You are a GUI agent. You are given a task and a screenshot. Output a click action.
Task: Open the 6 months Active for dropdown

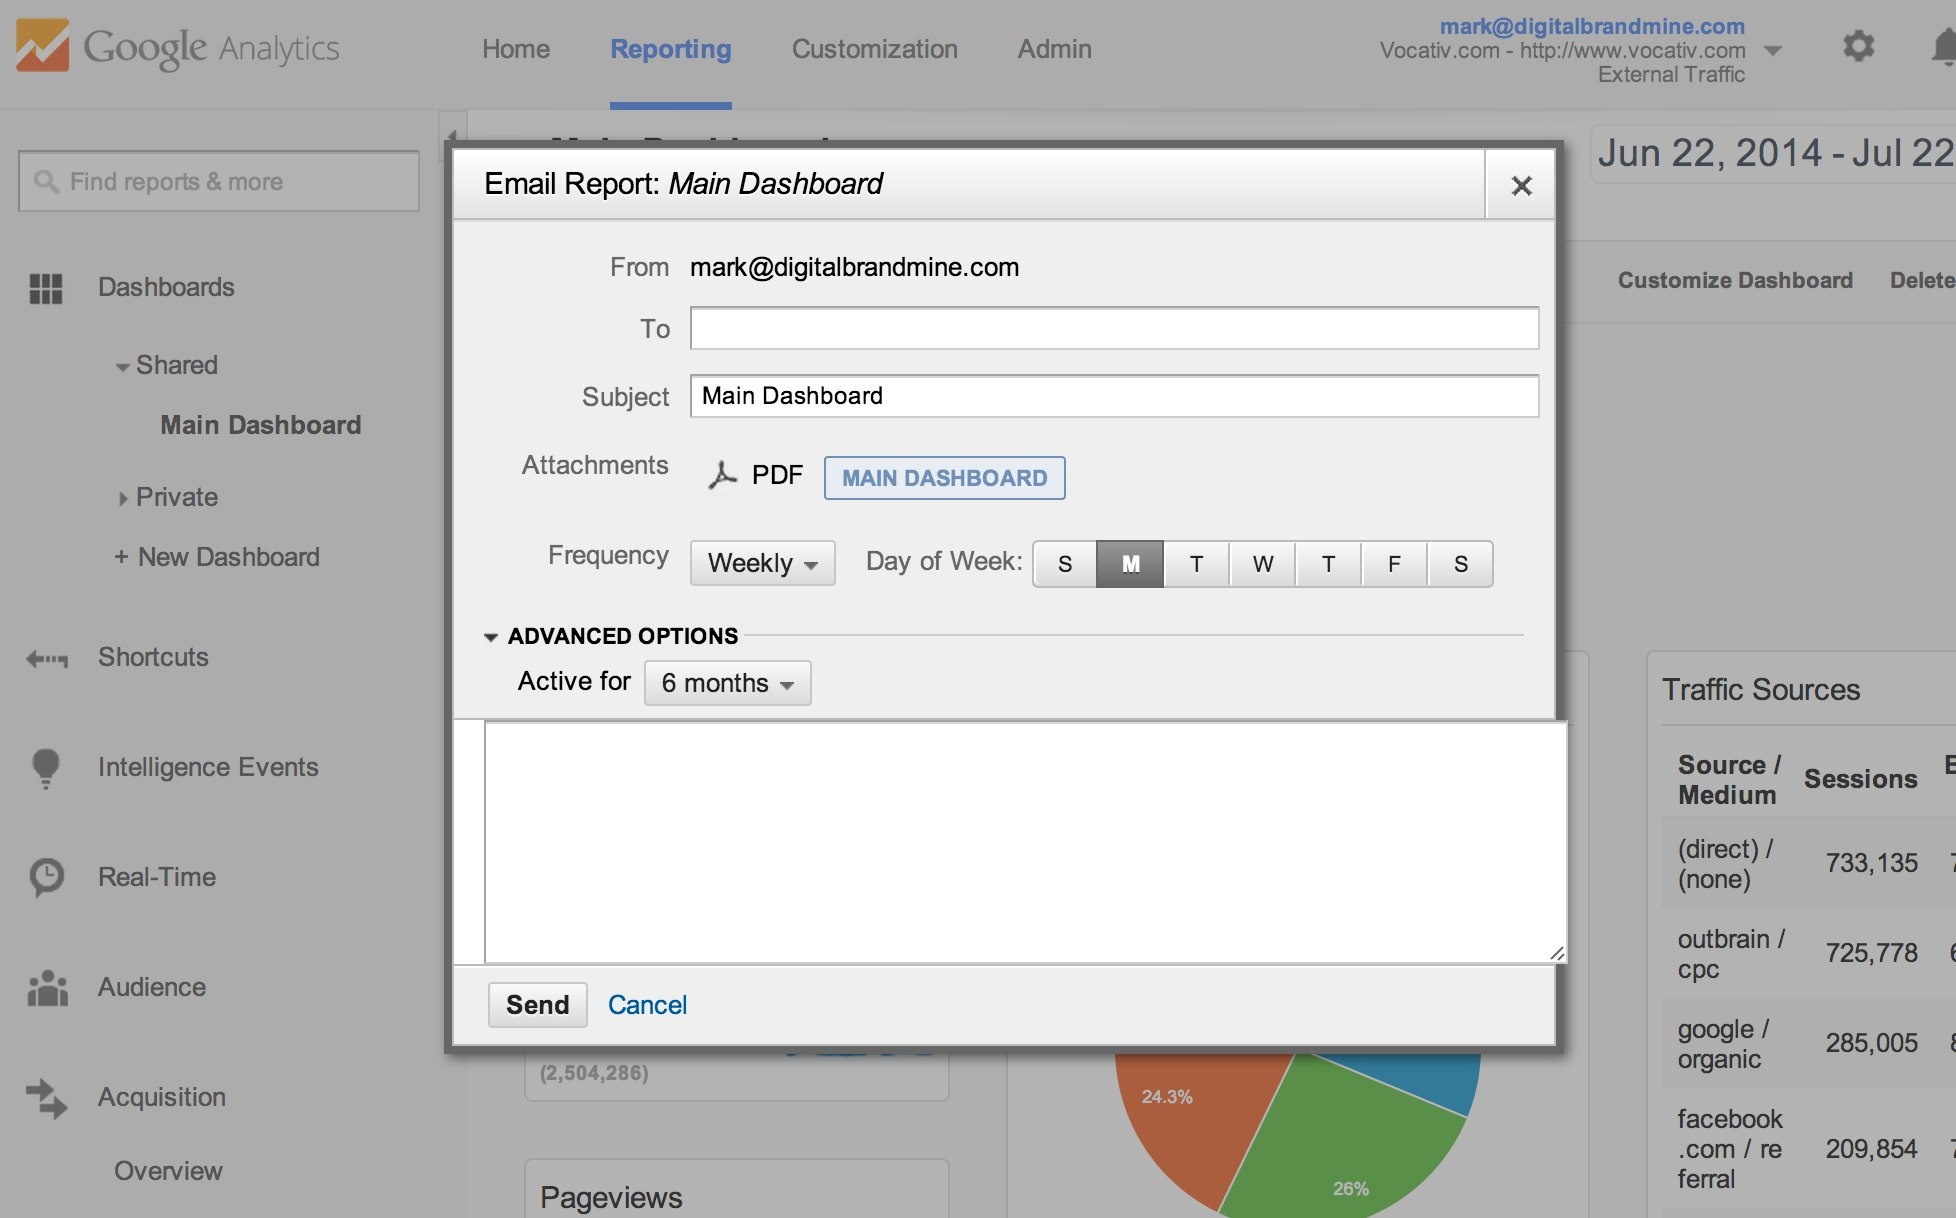[x=727, y=684]
